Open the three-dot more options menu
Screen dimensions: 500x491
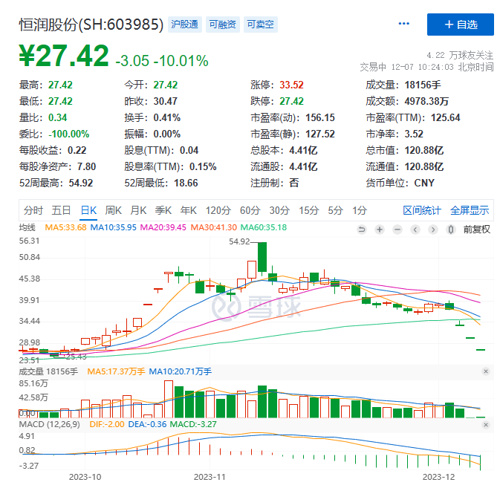[x=404, y=24]
